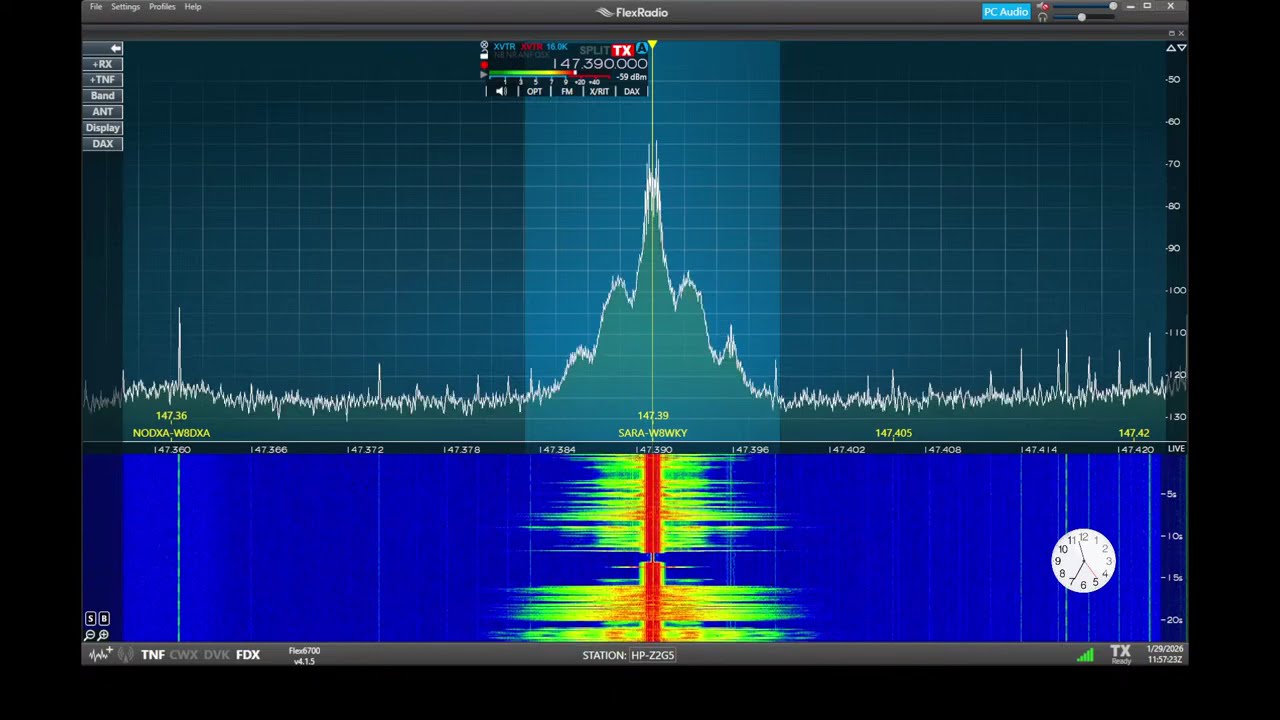Click the add panadapter waveform icon
Viewport: 1280px width, 720px height.
(101, 654)
